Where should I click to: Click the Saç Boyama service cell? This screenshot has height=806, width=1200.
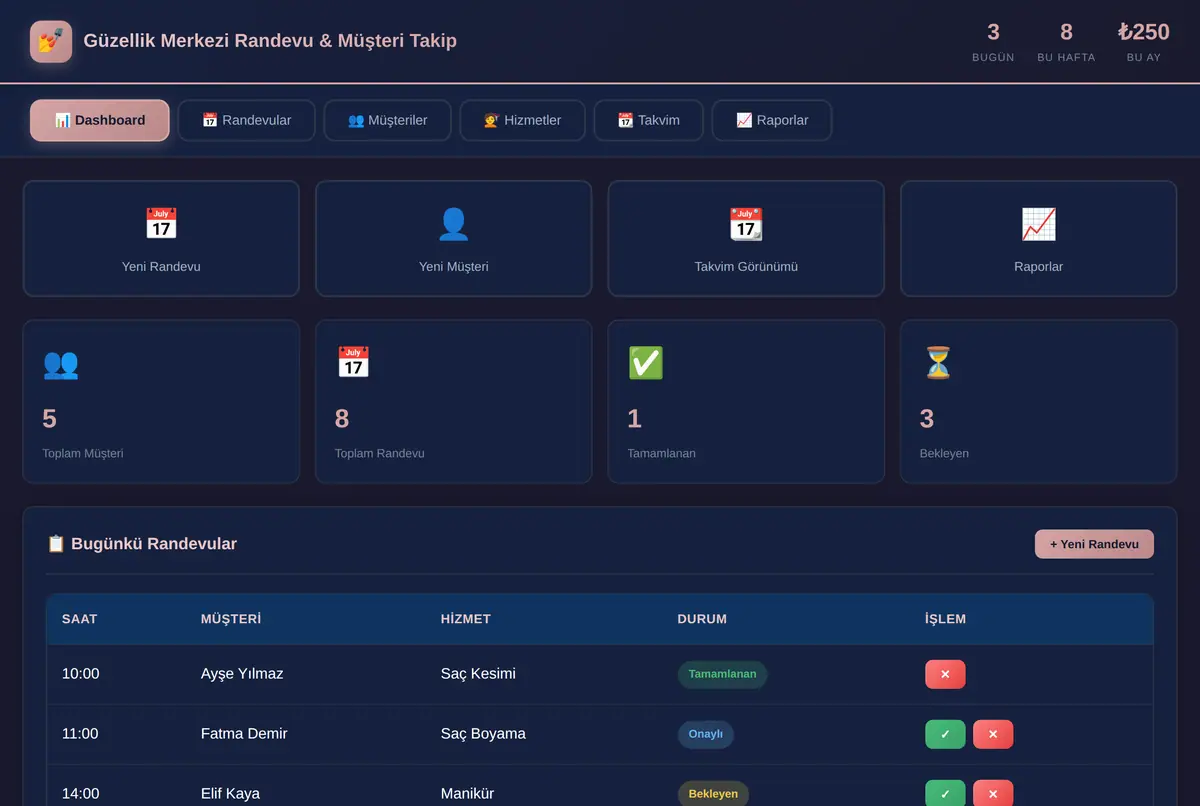click(483, 734)
